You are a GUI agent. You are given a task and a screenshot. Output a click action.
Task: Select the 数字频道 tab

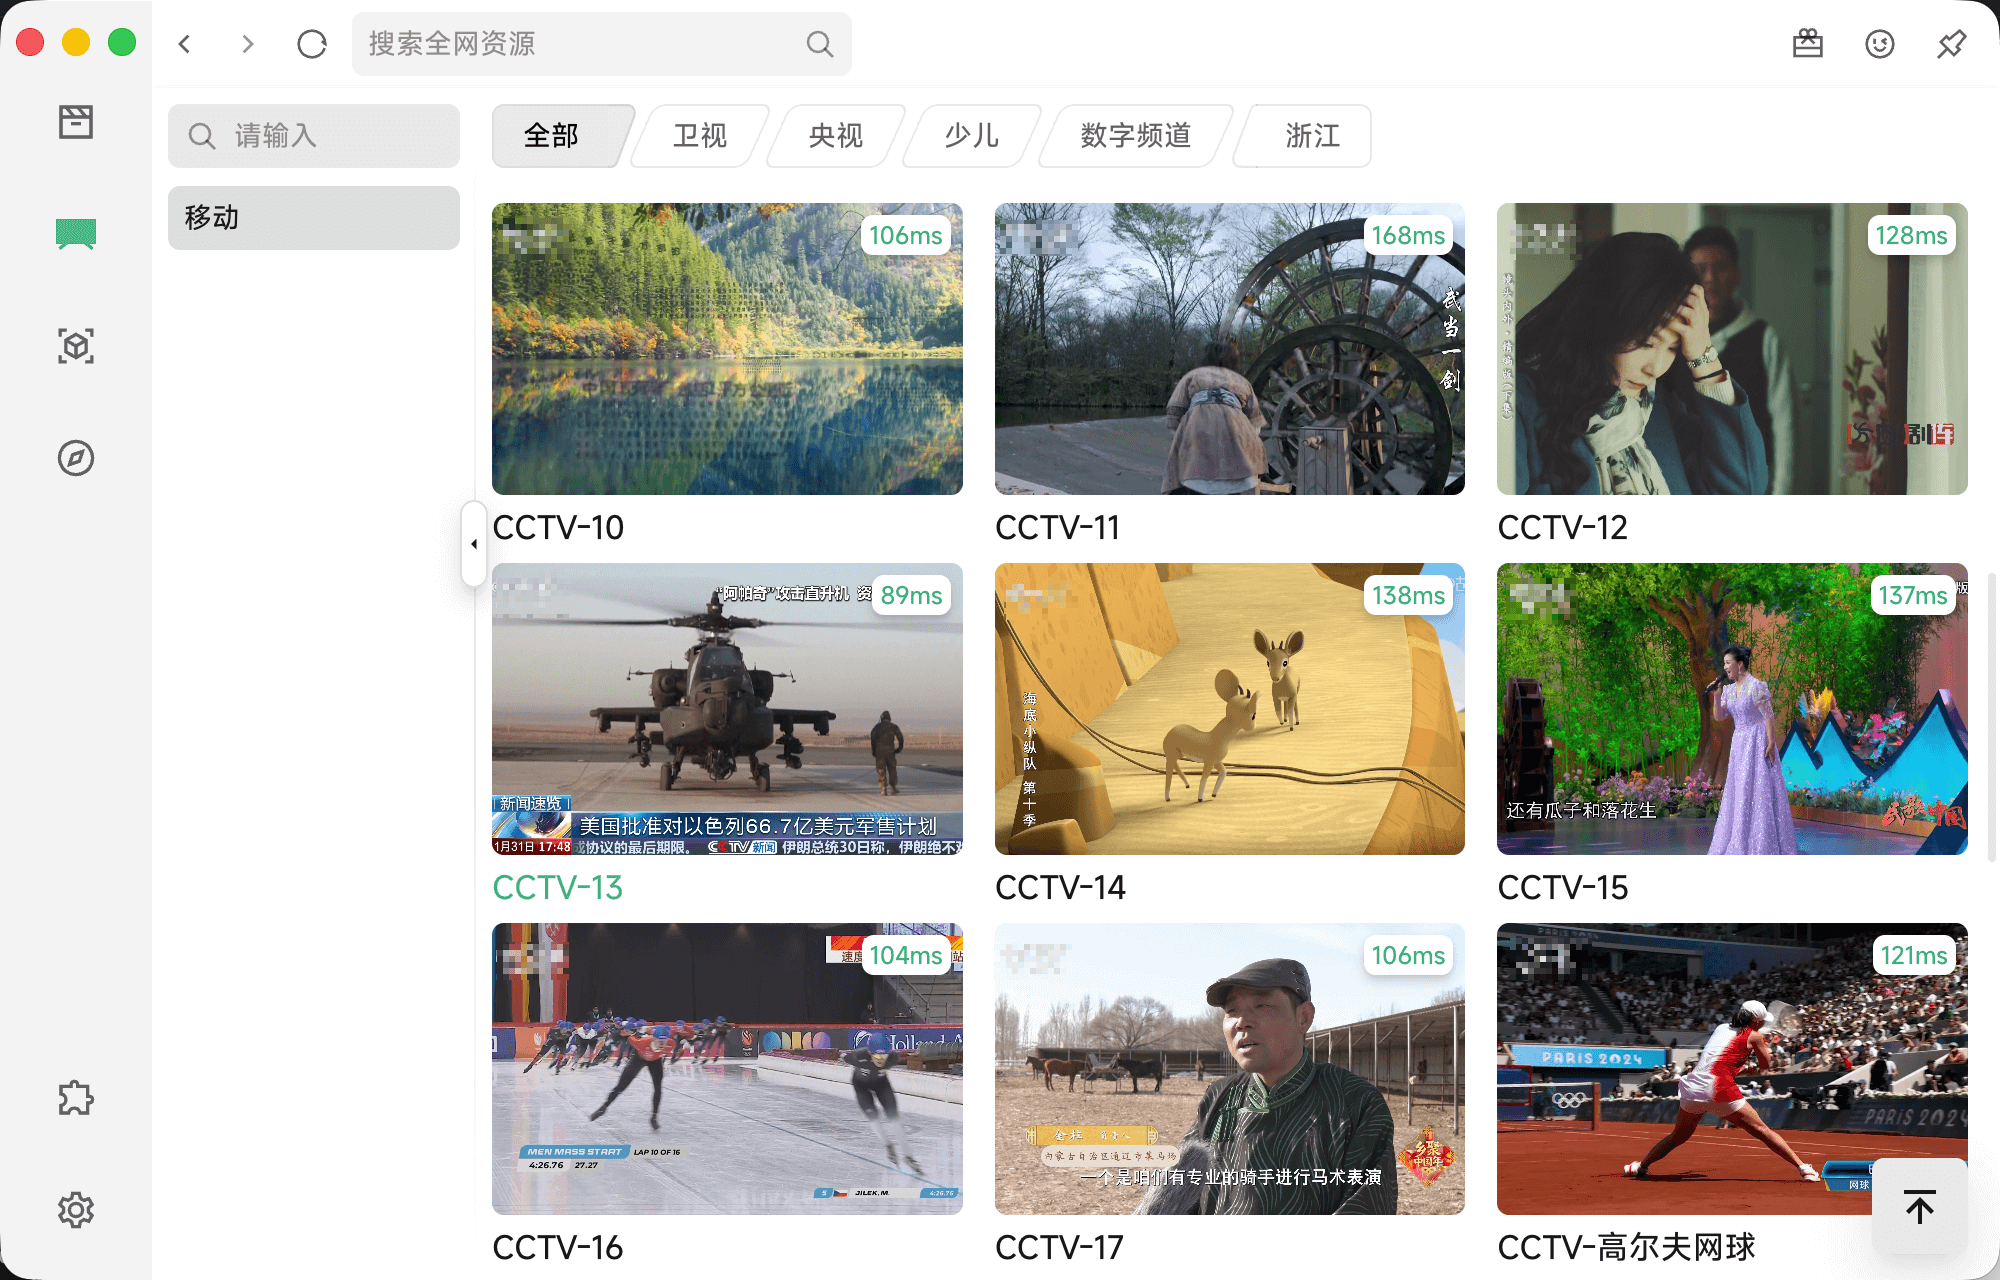tap(1136, 136)
